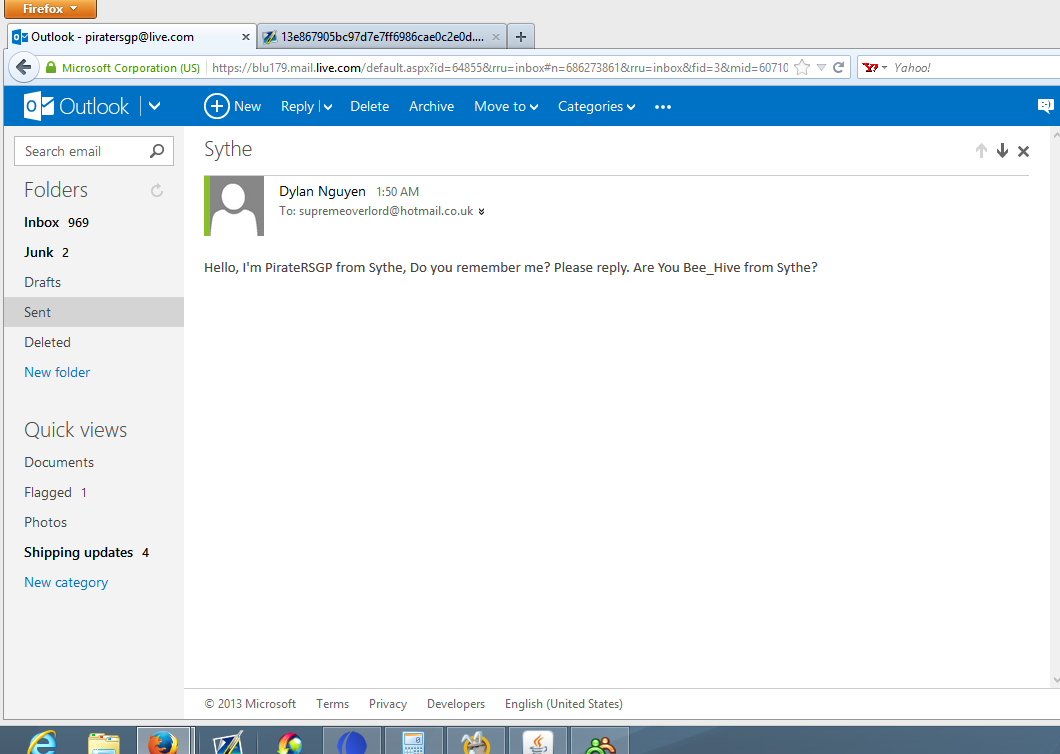Image resolution: width=1060 pixels, height=754 pixels.
Task: Reload the current page
Action: [839, 67]
